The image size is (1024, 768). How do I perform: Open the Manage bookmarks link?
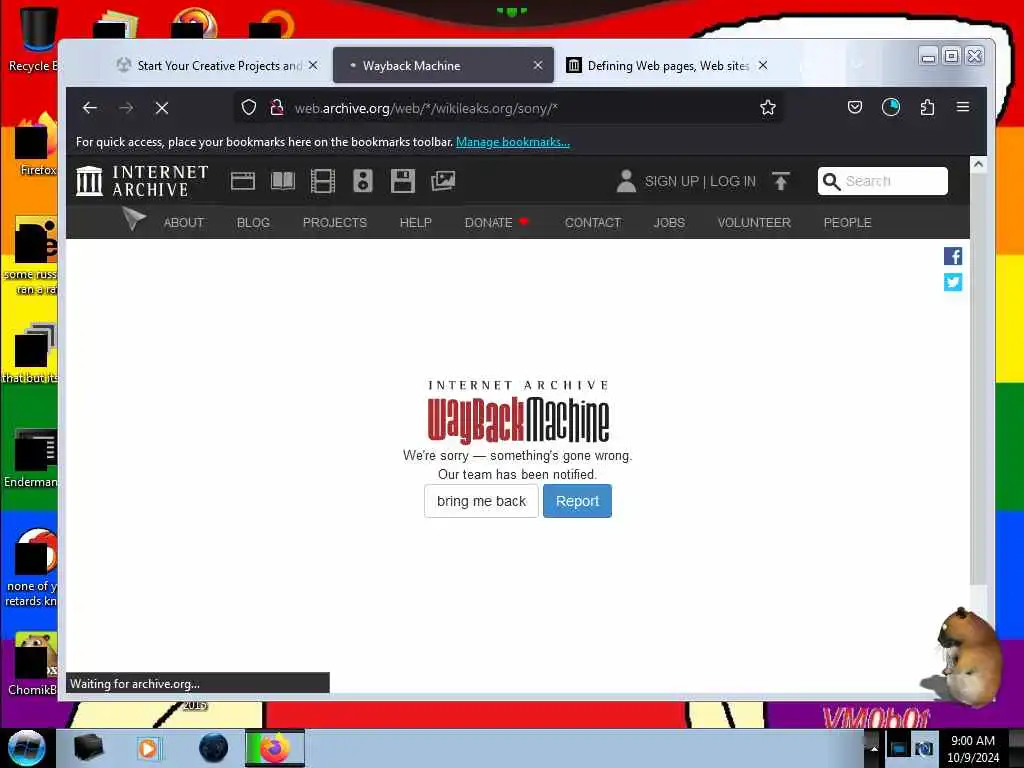pyautogui.click(x=513, y=142)
